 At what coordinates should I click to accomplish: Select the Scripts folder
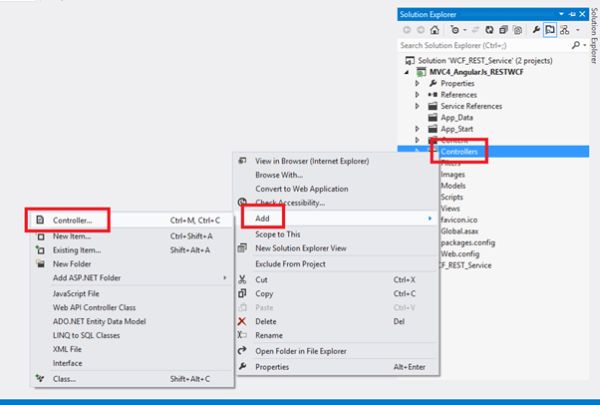coord(452,197)
